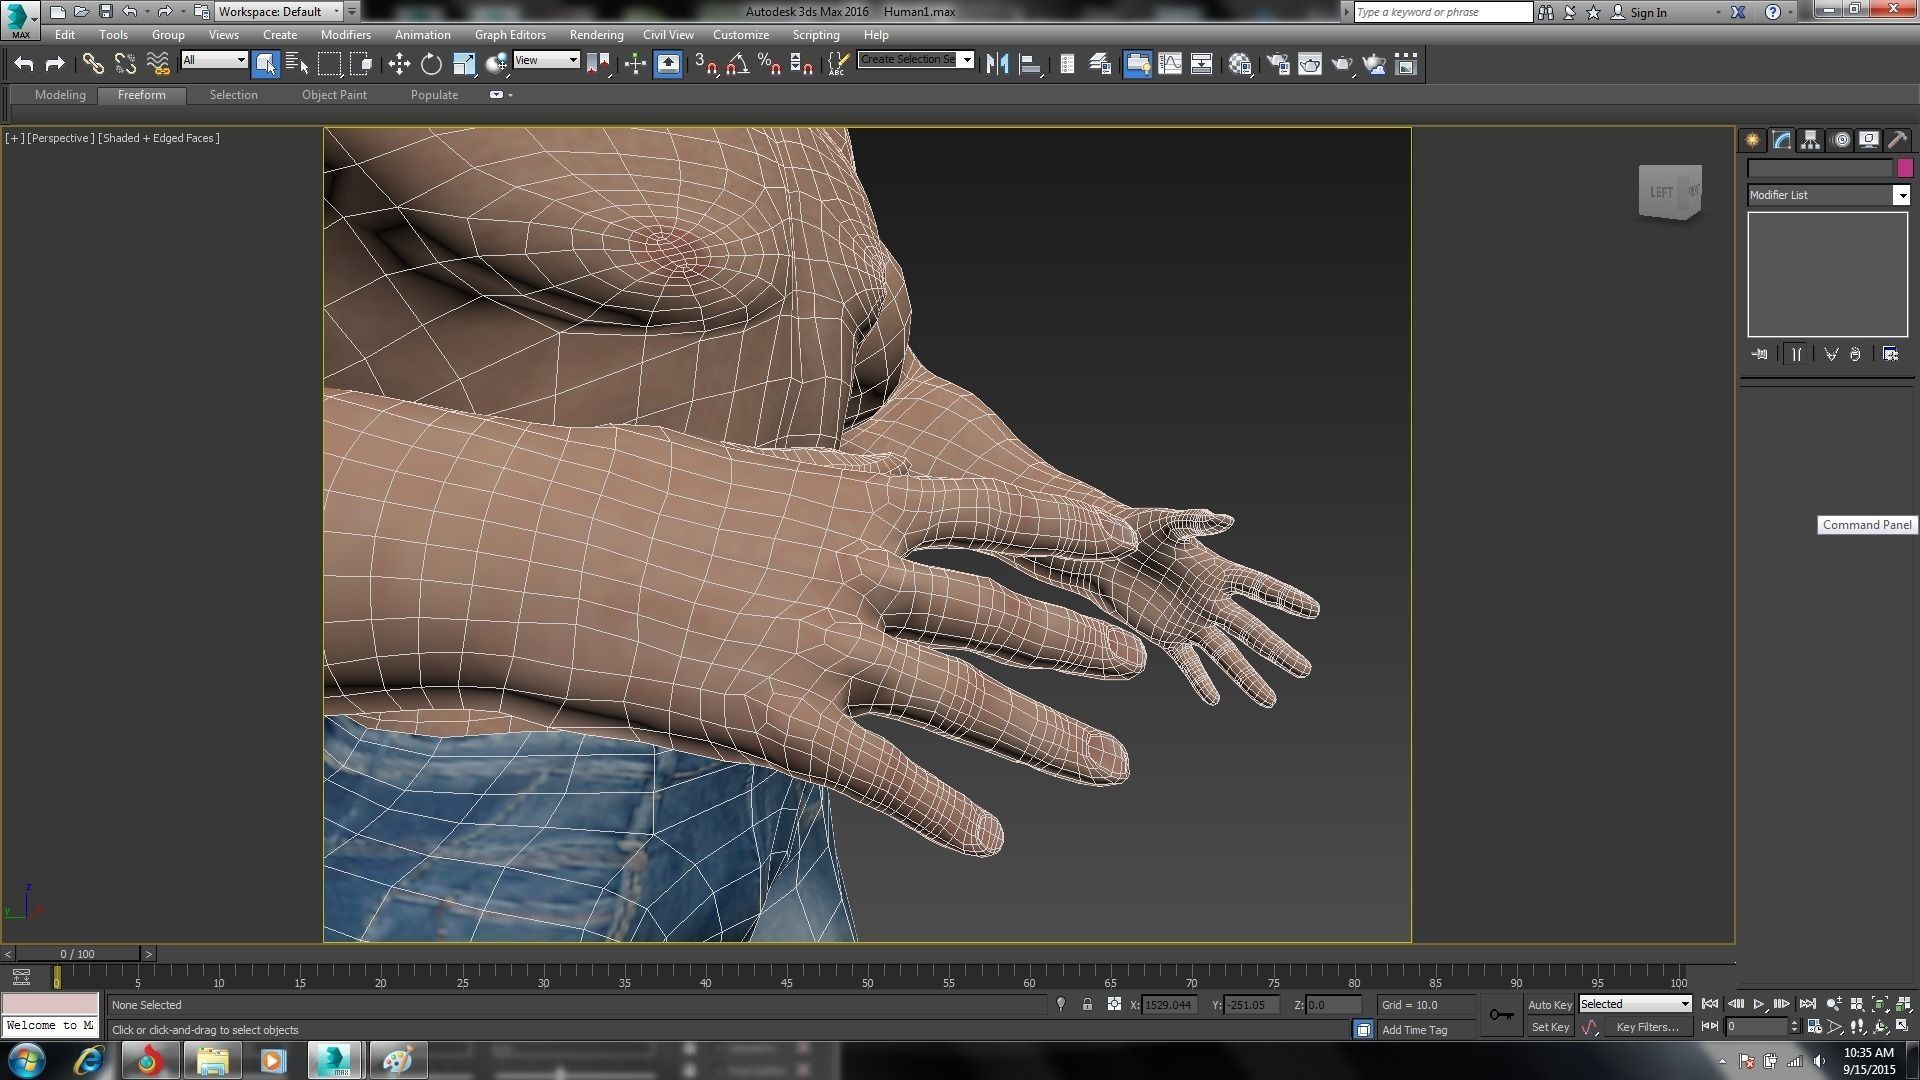Screen dimensions: 1920x1080
Task: Toggle Pin Stack in modifier panel
Action: pos(1759,354)
